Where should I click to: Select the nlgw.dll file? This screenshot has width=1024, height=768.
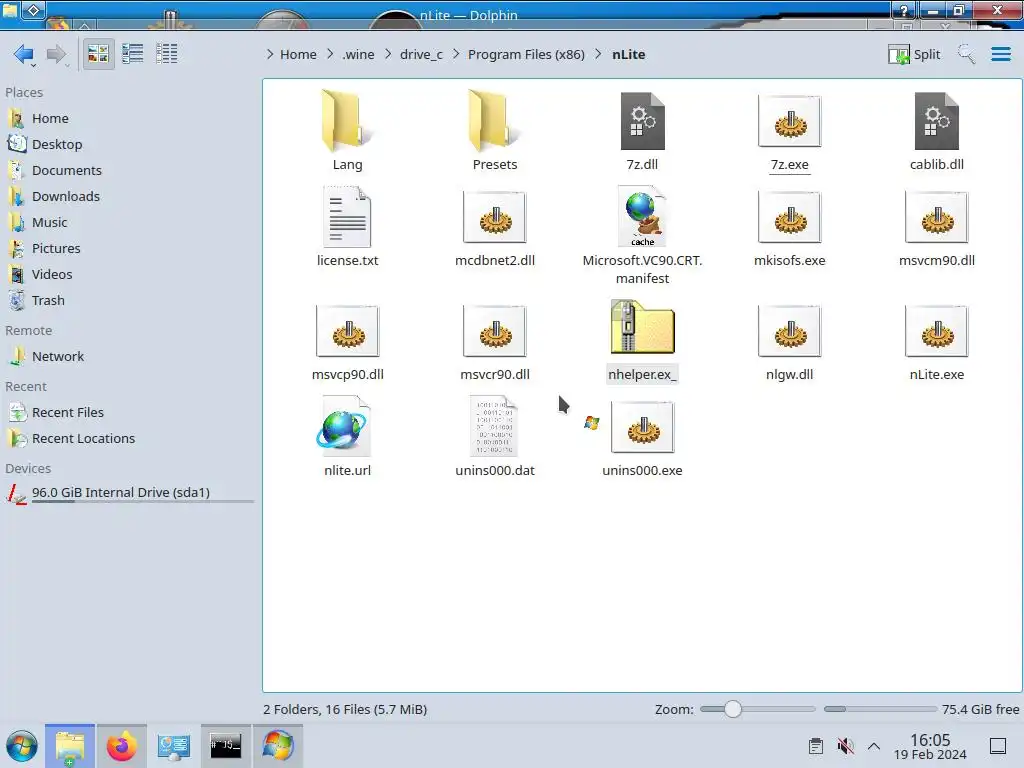click(x=790, y=341)
